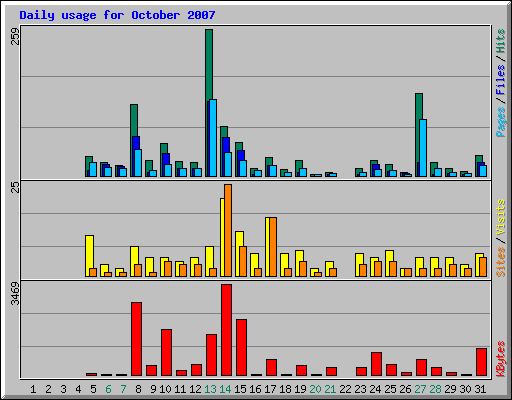Viewport: 512px width, 400px height.
Task: Click day label 12 on the x-axis
Action: (x=195, y=389)
